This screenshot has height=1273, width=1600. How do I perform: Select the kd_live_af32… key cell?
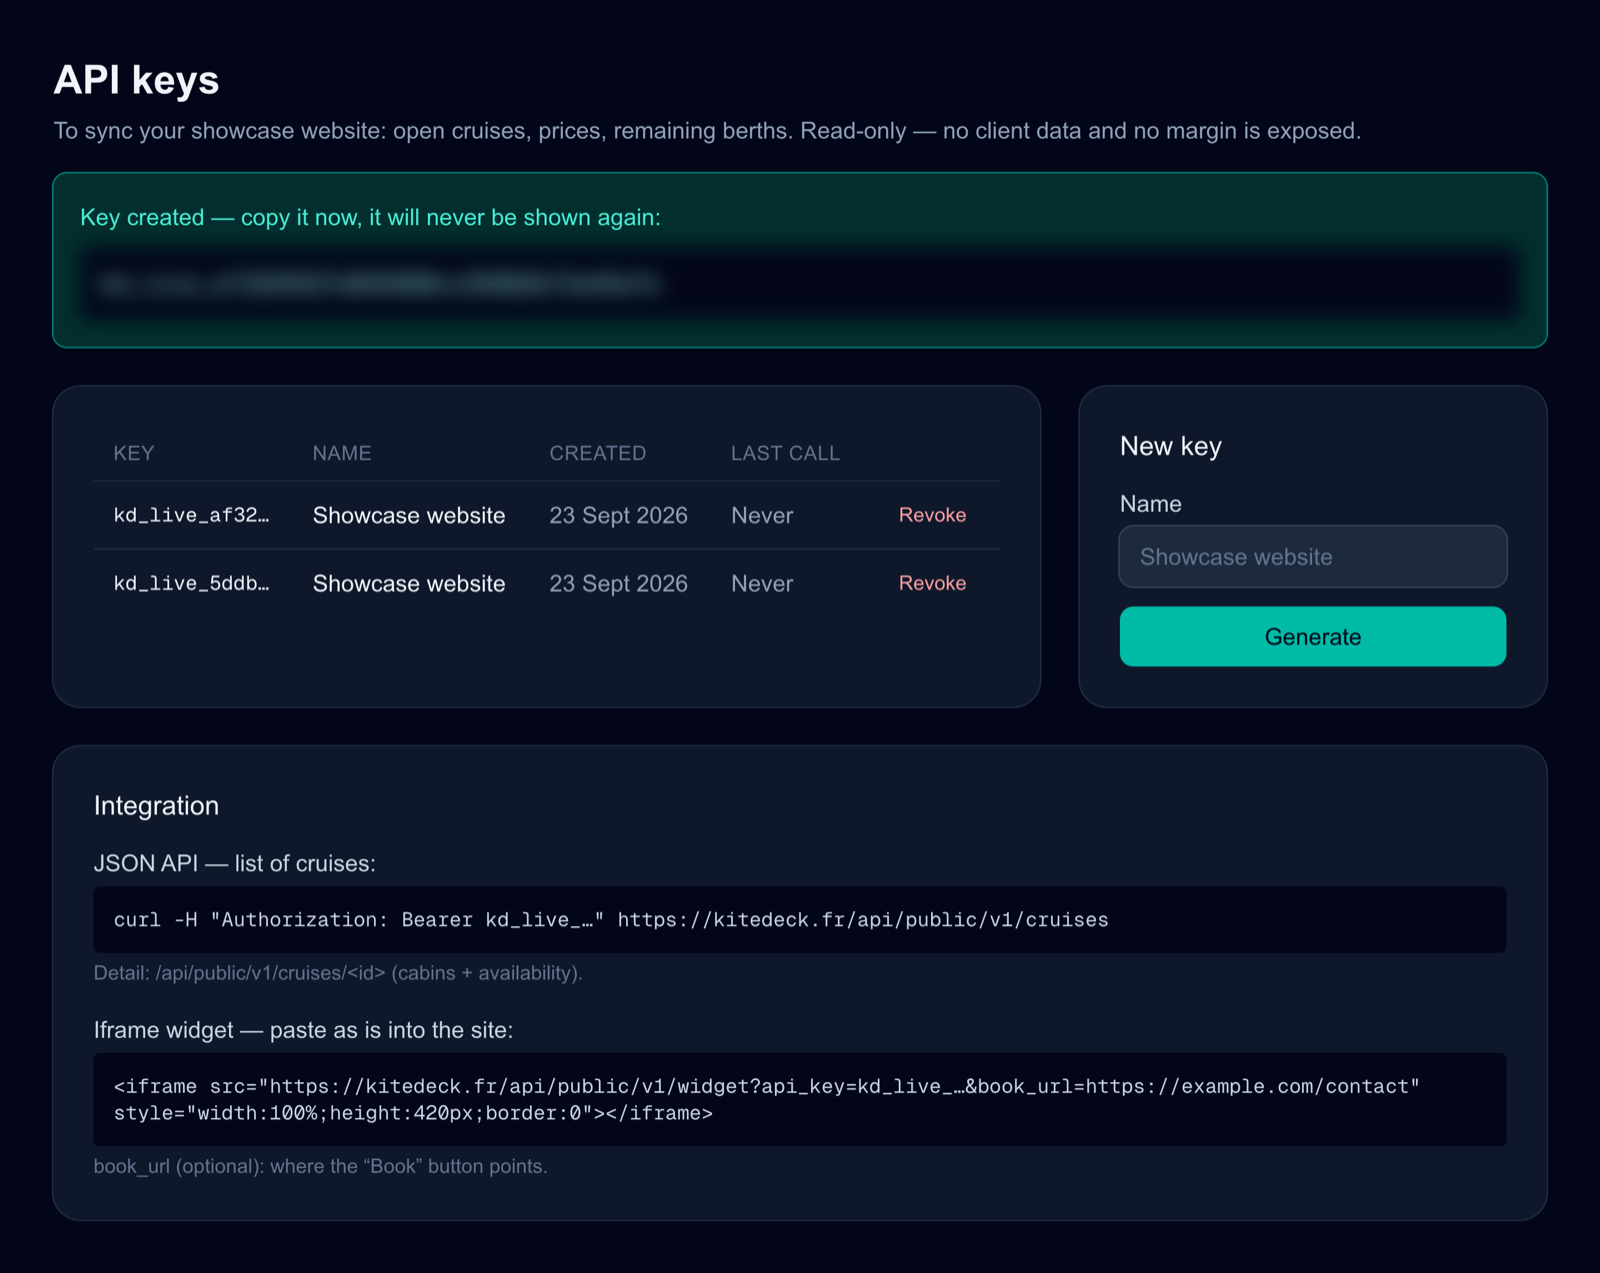click(x=191, y=515)
